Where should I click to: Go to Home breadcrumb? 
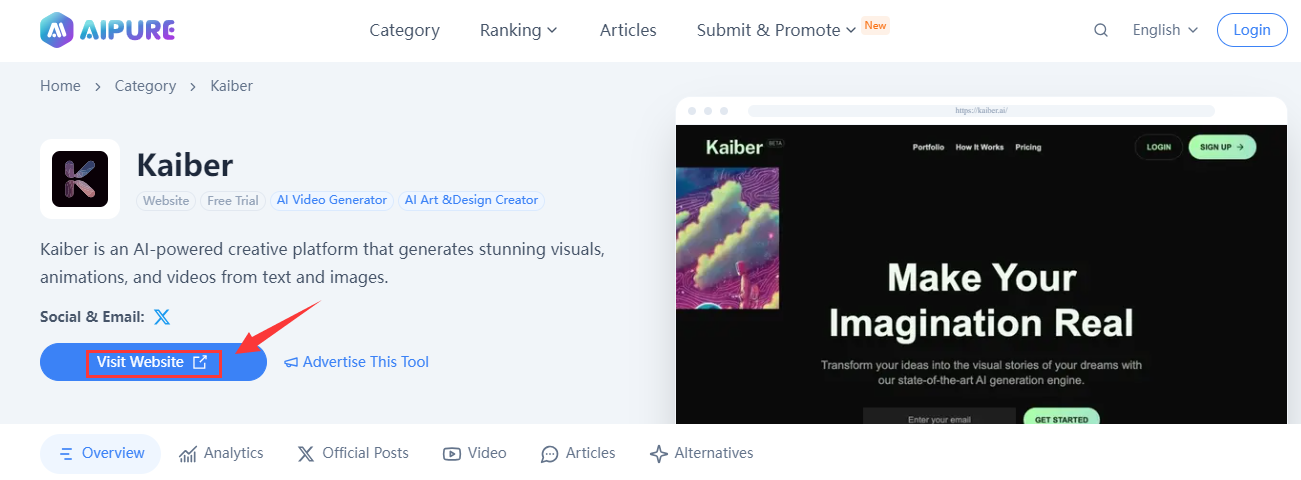(60, 86)
